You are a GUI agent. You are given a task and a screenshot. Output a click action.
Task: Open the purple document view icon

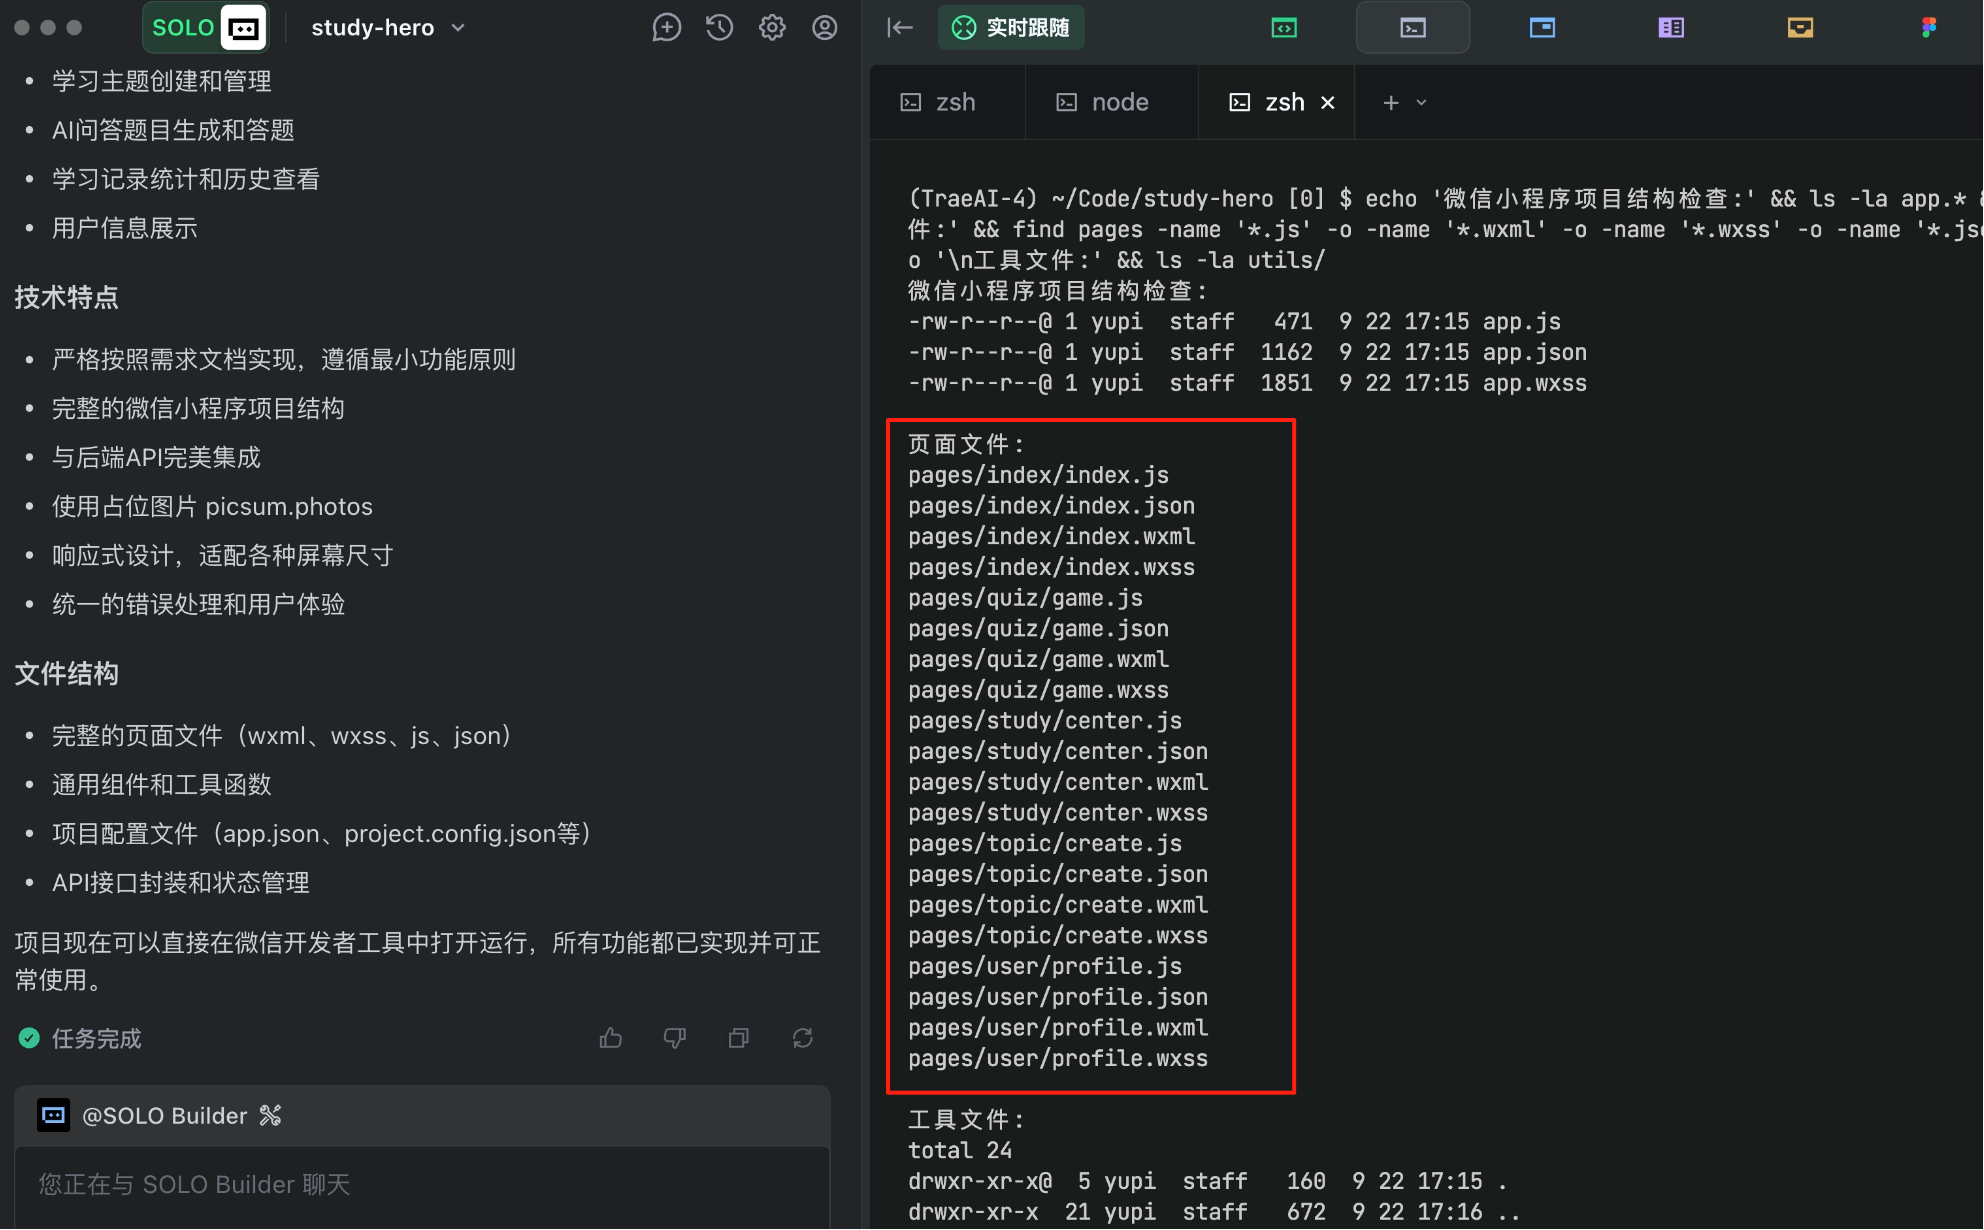click(1671, 28)
